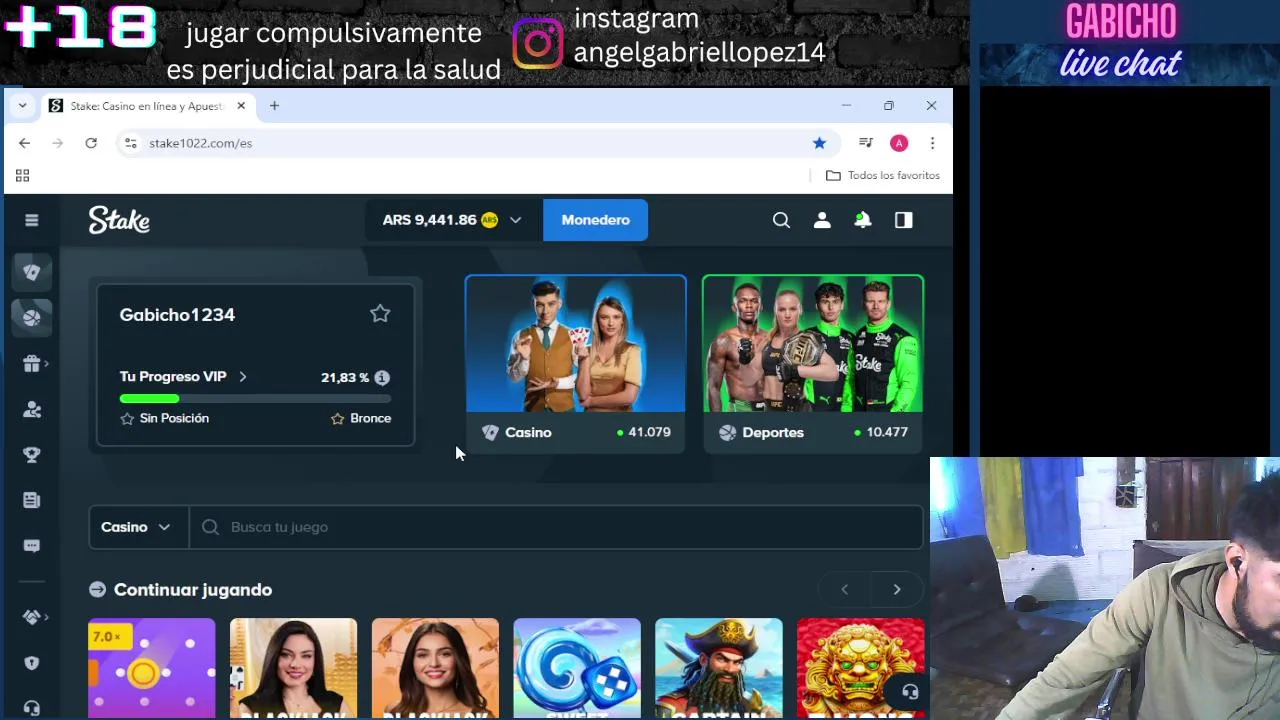Click the Stake logo

pyautogui.click(x=119, y=220)
